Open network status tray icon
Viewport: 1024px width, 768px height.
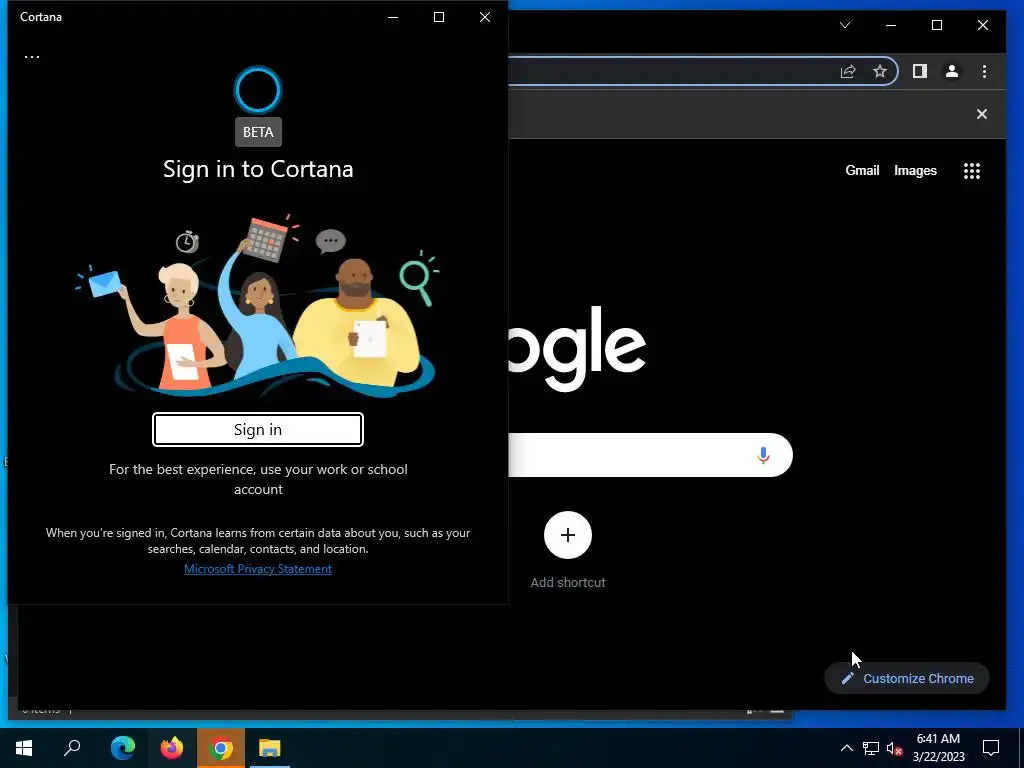[x=871, y=748]
